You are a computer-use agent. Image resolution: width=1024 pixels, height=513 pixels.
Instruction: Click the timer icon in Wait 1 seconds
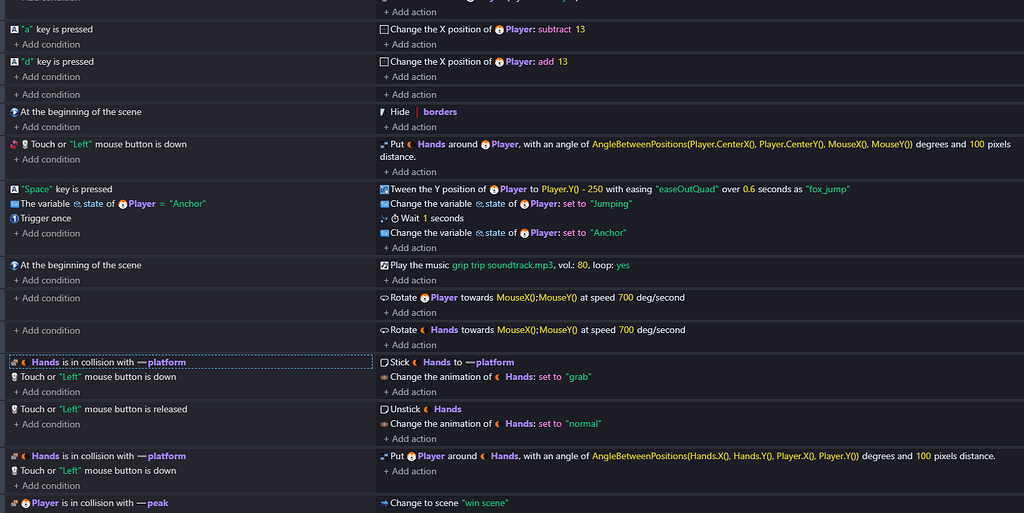point(395,219)
